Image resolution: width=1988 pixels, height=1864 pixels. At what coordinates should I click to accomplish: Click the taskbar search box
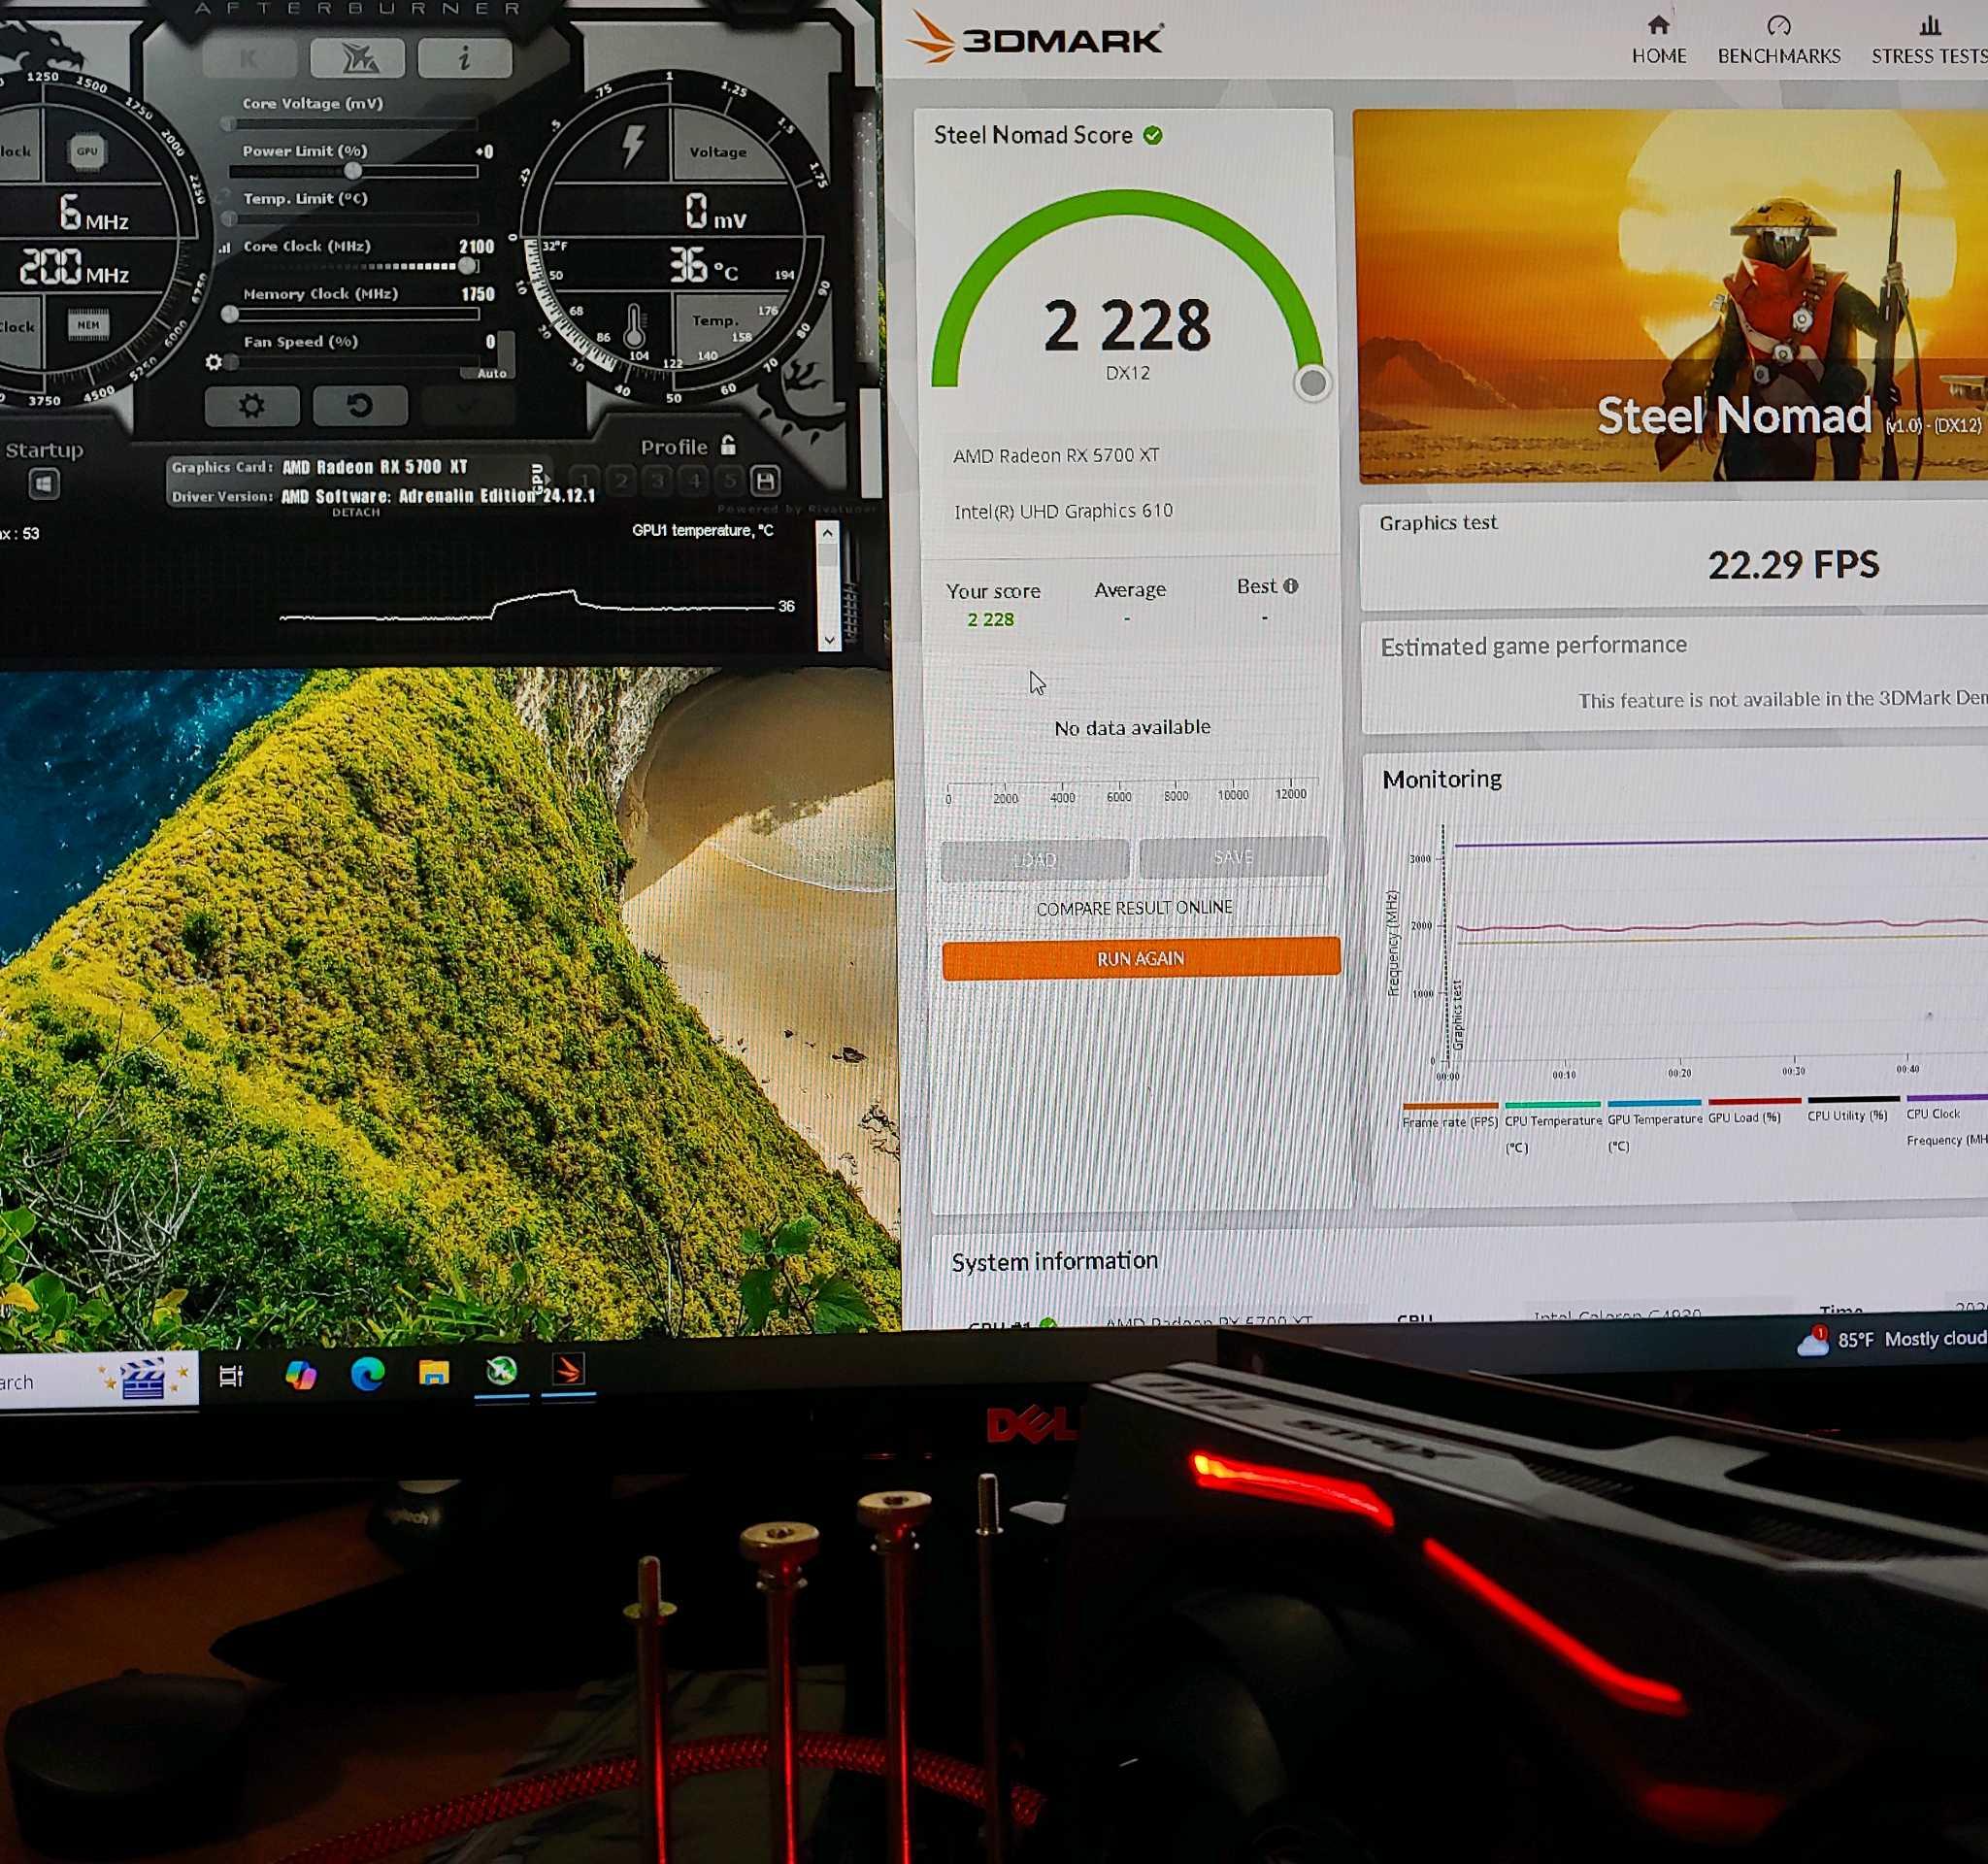point(99,1381)
